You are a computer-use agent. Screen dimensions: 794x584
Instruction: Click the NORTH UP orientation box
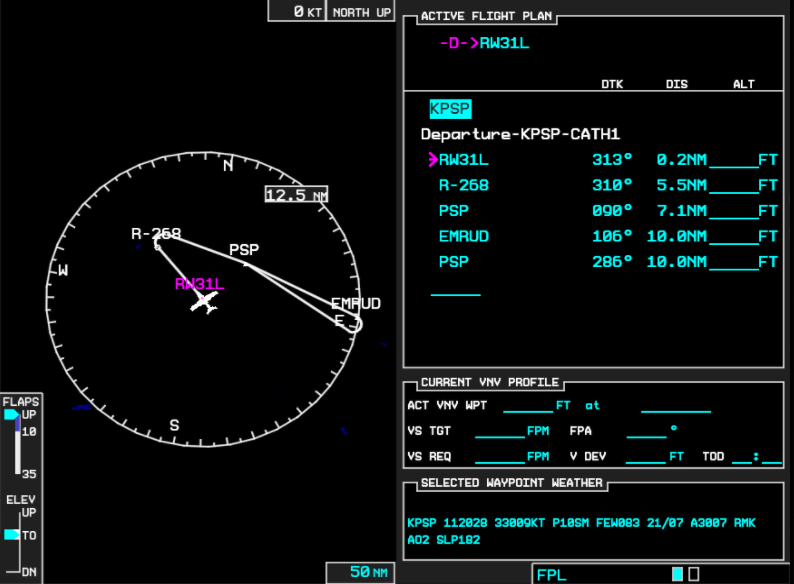(x=362, y=12)
